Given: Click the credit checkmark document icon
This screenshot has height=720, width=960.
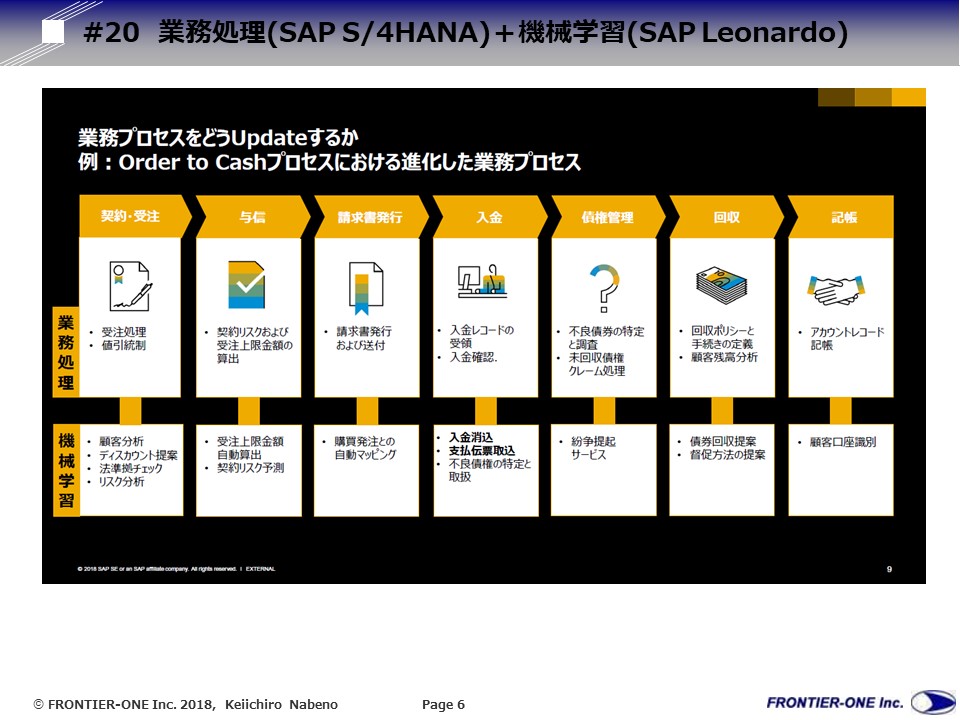Looking at the screenshot, I should (x=246, y=285).
